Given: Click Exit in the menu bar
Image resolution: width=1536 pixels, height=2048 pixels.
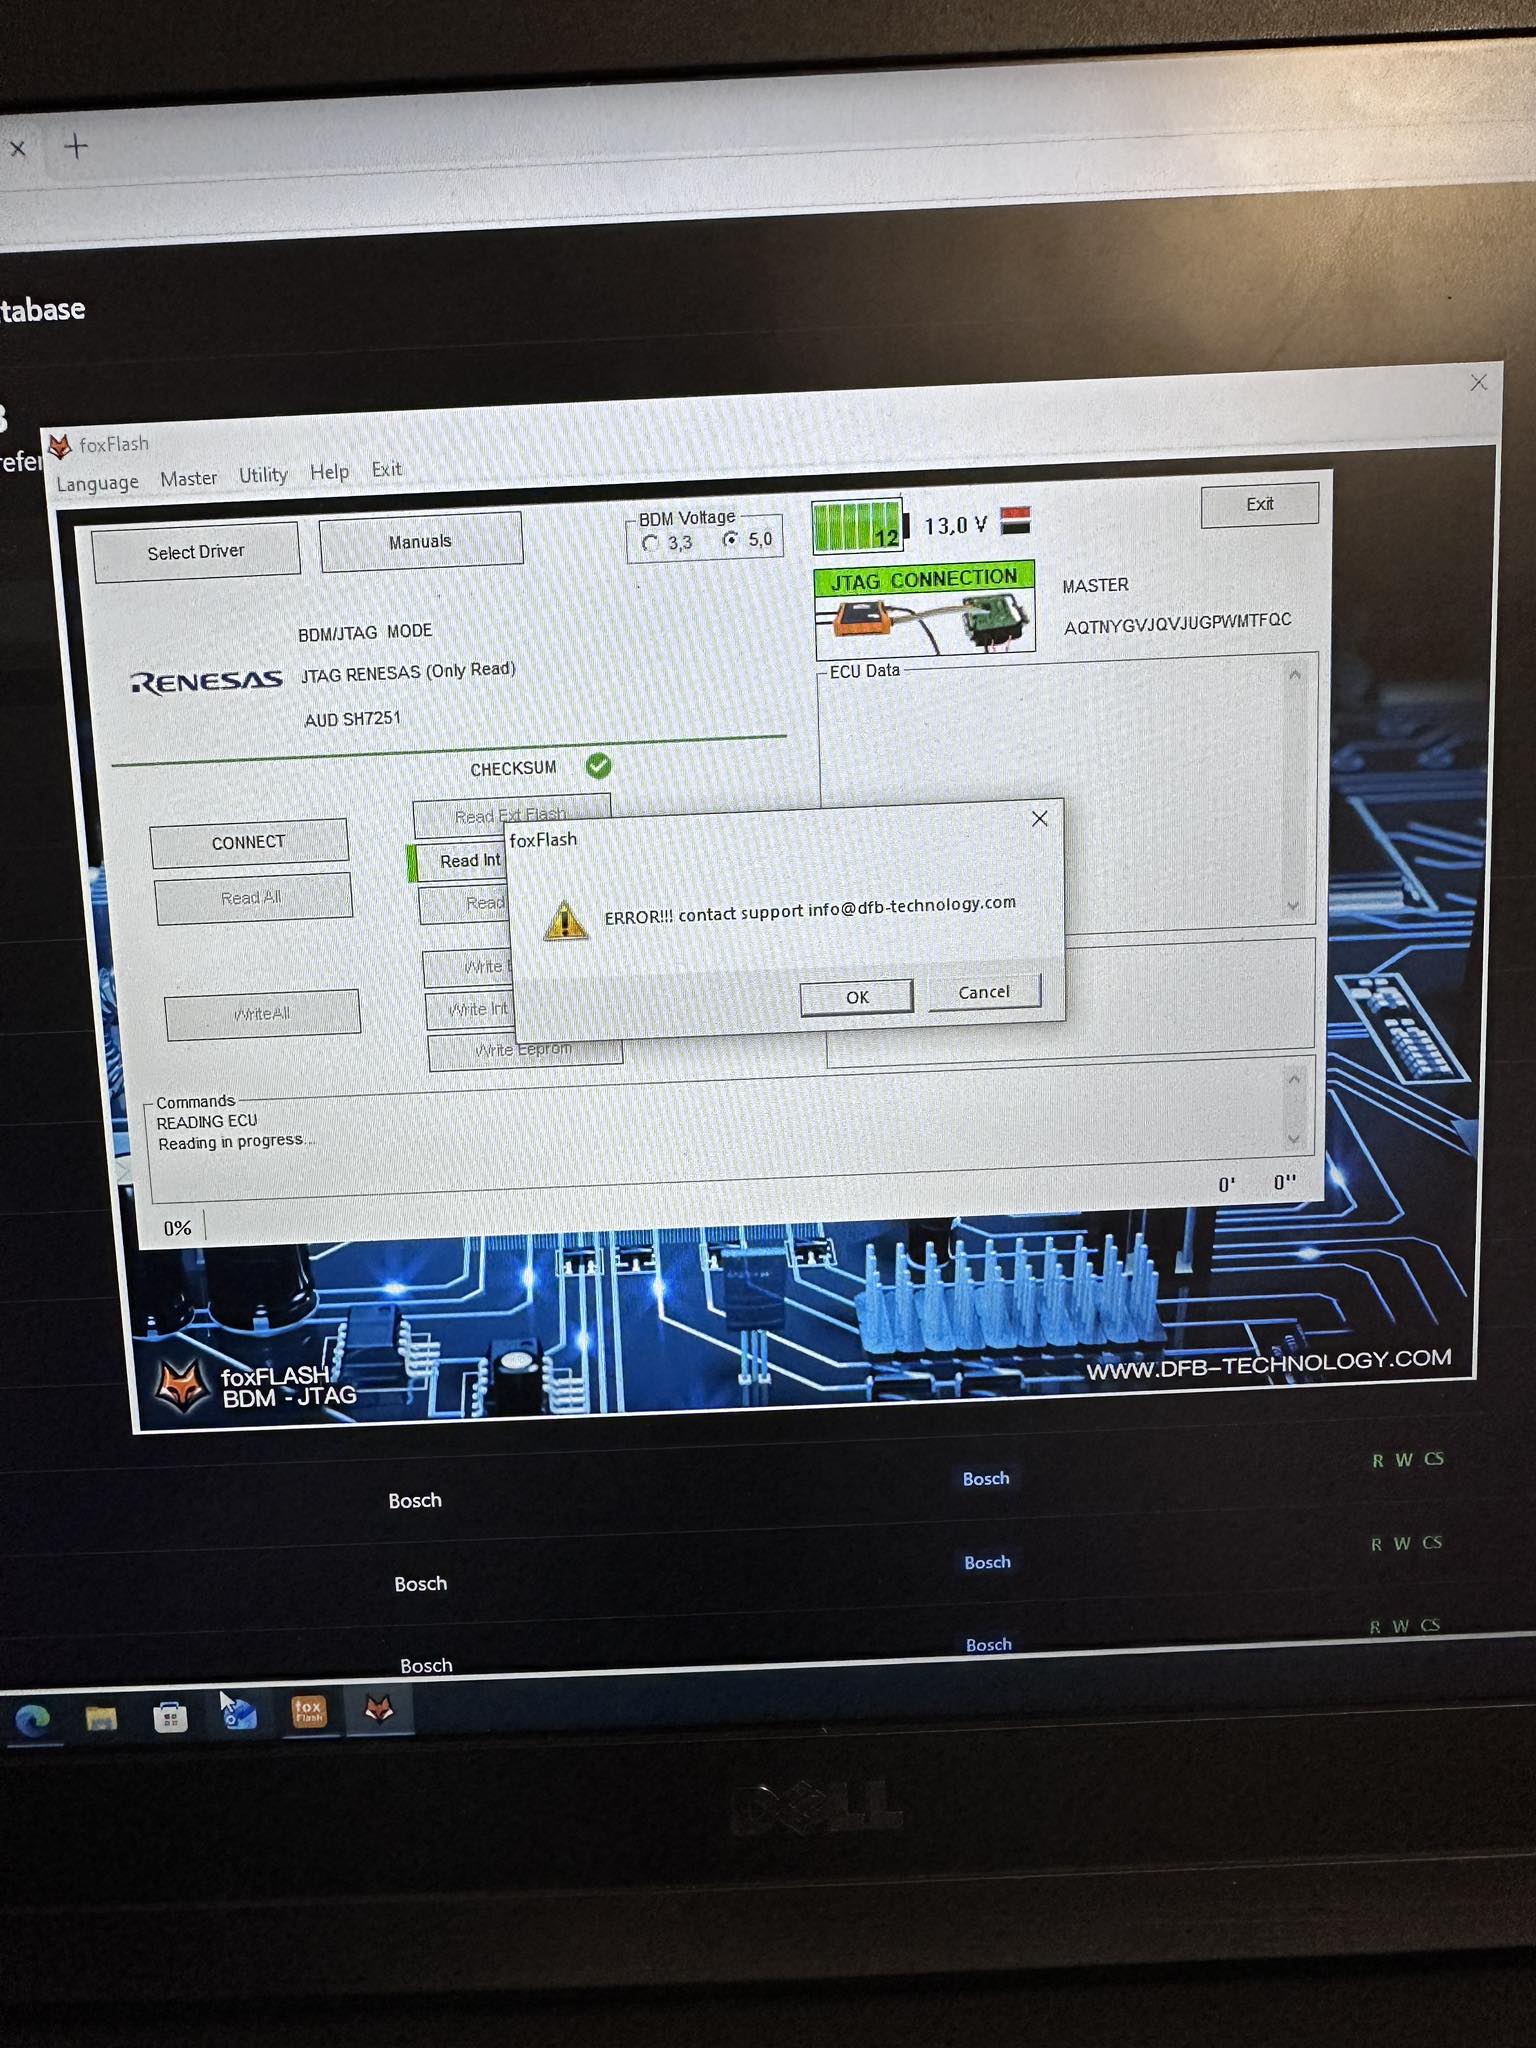Looking at the screenshot, I should pyautogui.click(x=386, y=469).
